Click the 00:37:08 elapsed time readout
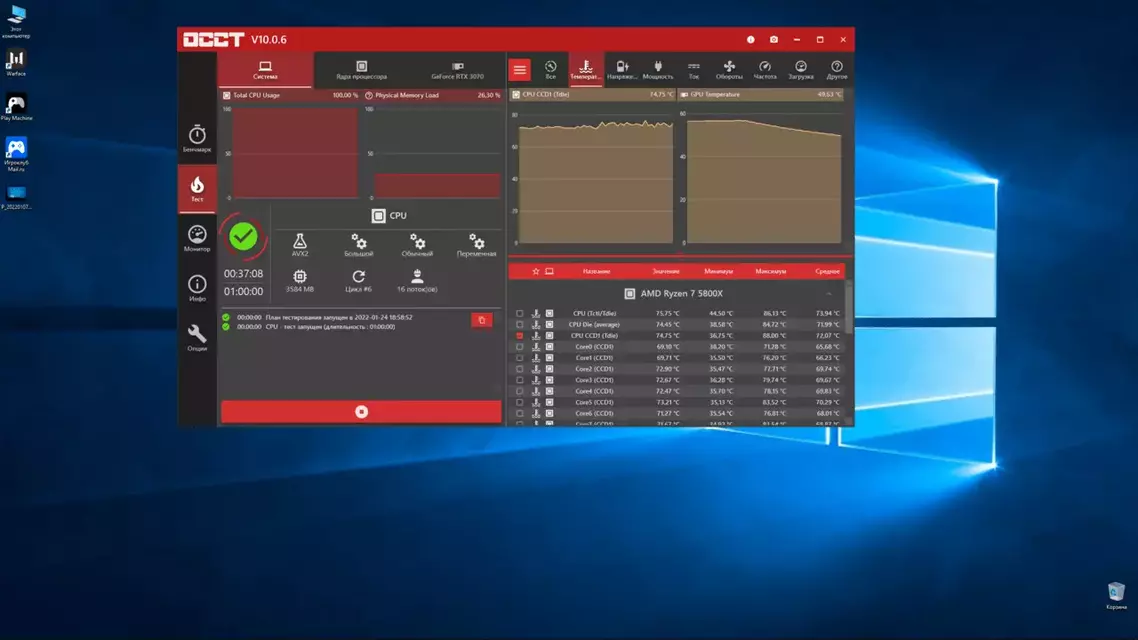1138x640 pixels. 243,274
